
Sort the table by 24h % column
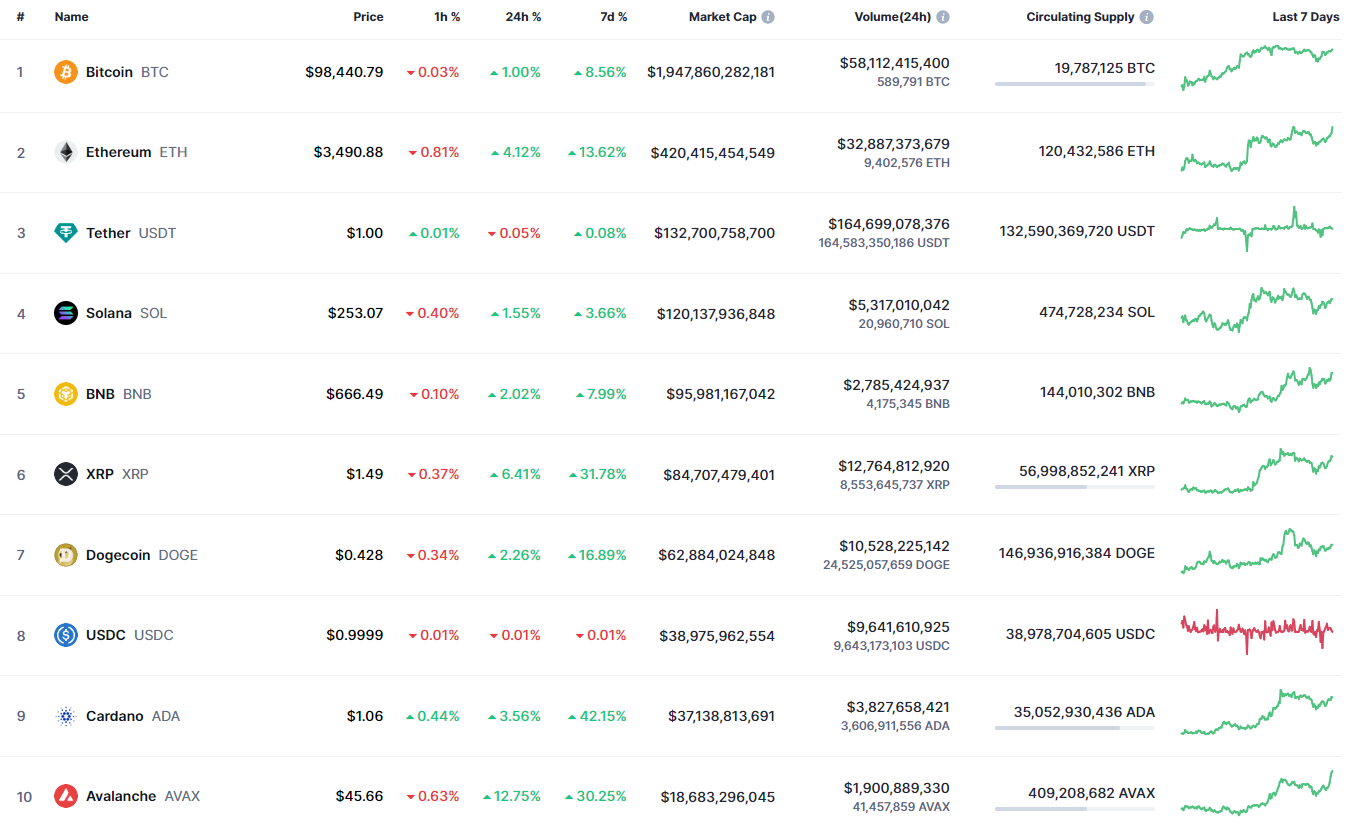pyautogui.click(x=523, y=17)
